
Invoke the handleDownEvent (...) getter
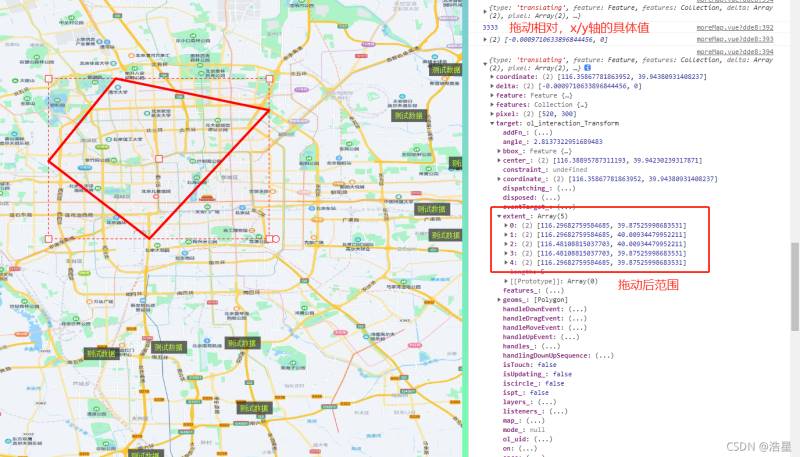(x=577, y=309)
